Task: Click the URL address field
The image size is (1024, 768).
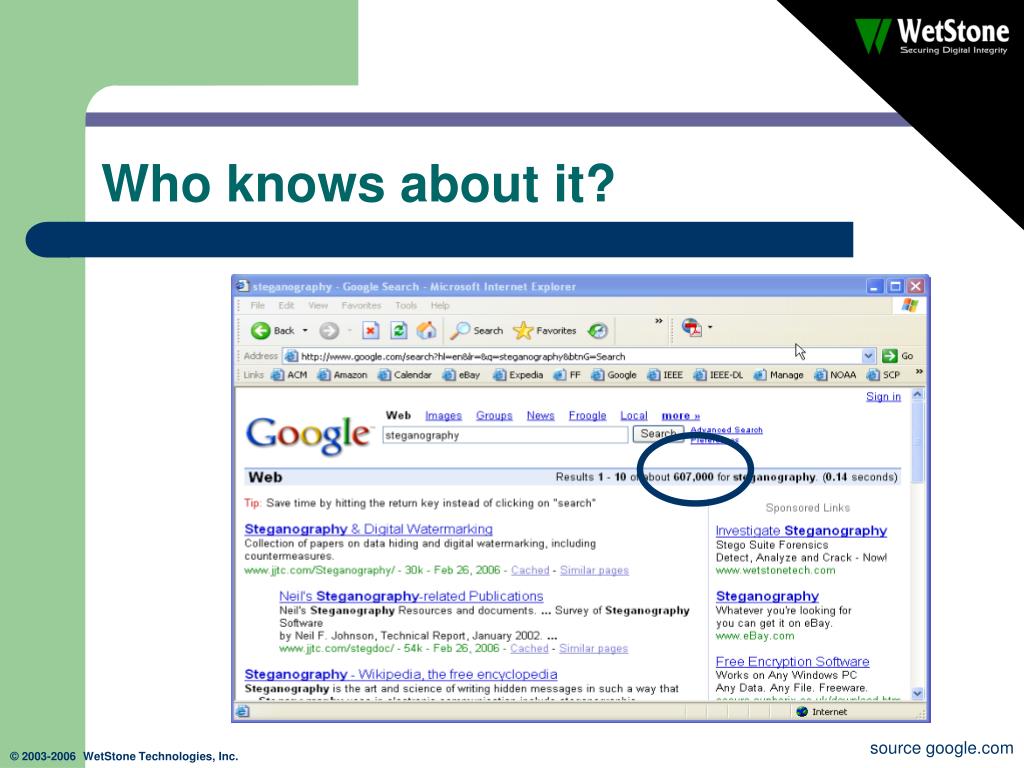Action: pyautogui.click(x=581, y=356)
